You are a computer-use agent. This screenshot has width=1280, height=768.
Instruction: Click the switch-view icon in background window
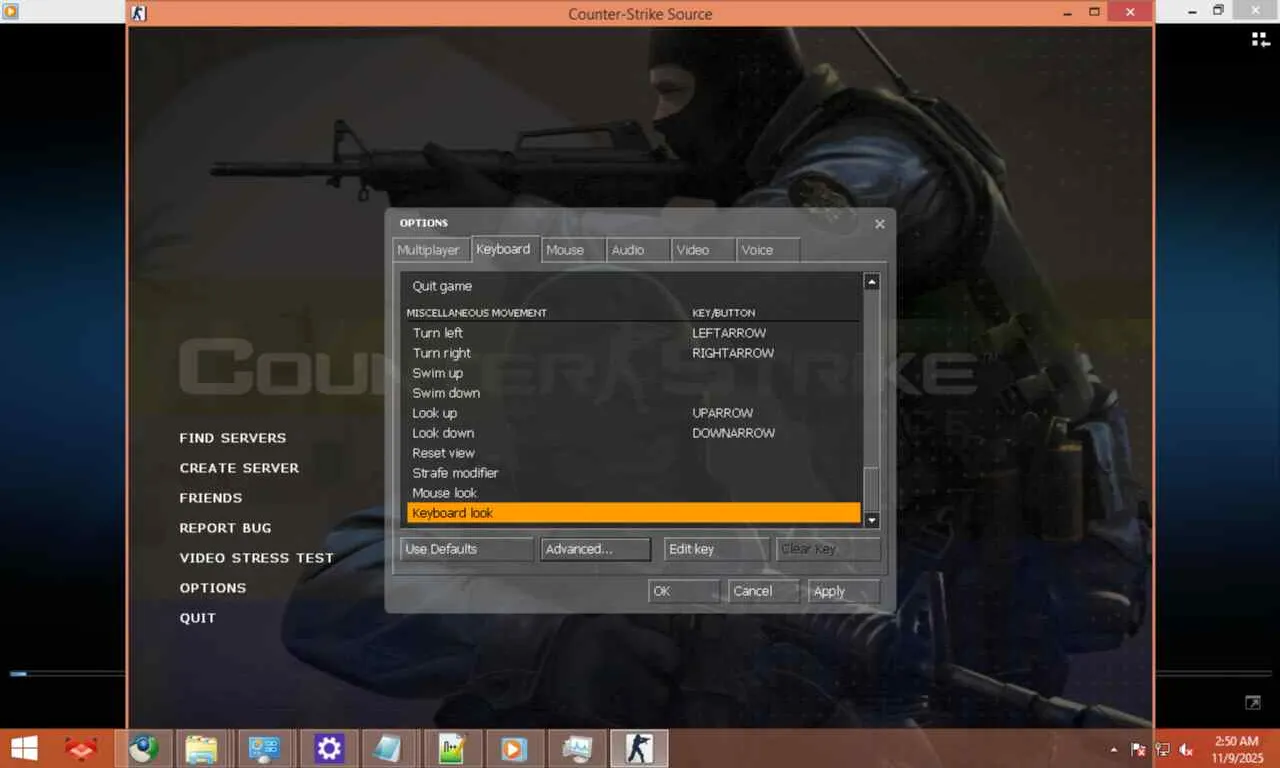pos(1261,39)
